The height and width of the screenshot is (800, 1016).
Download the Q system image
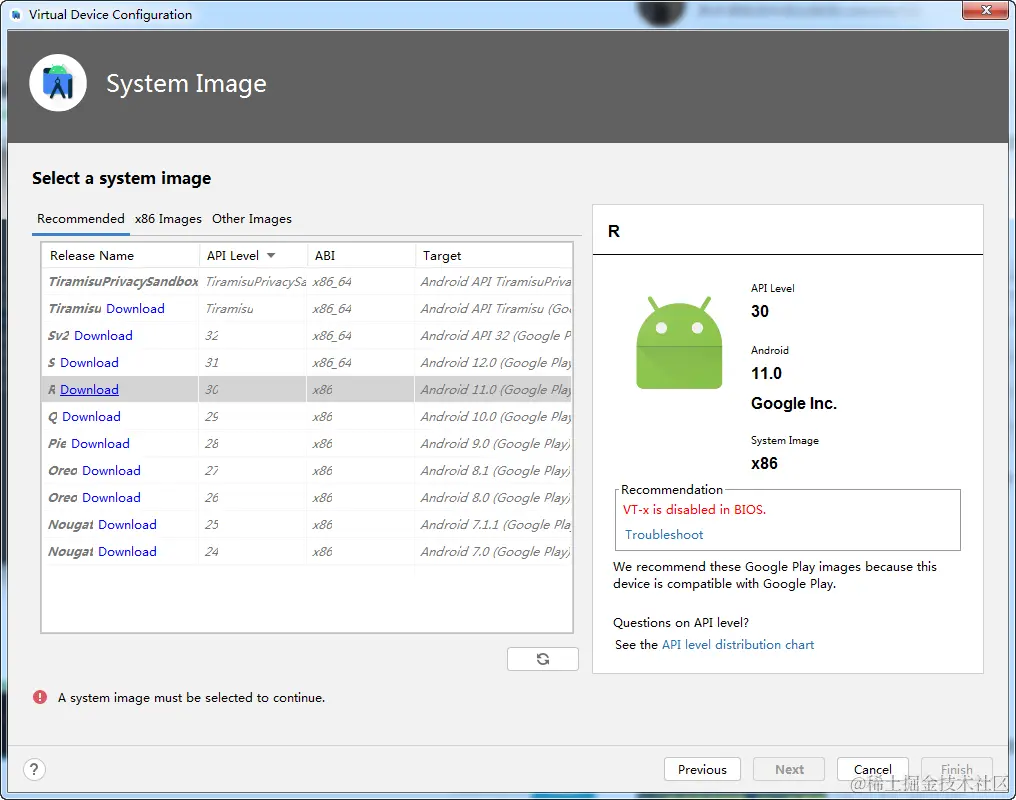[91, 417]
